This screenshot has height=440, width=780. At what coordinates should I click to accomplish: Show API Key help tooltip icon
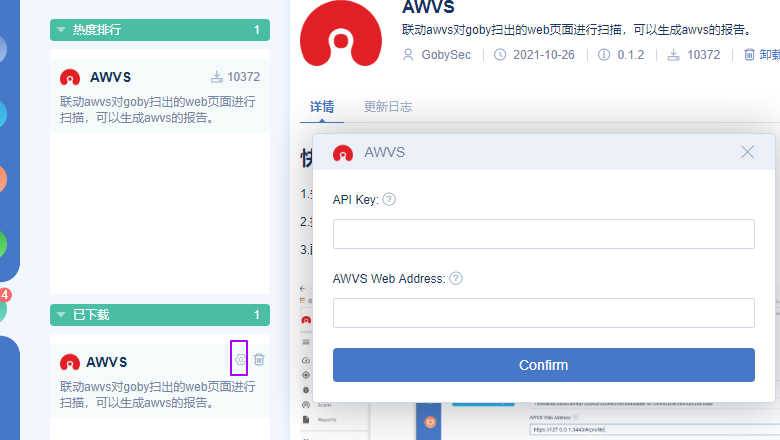click(x=389, y=199)
